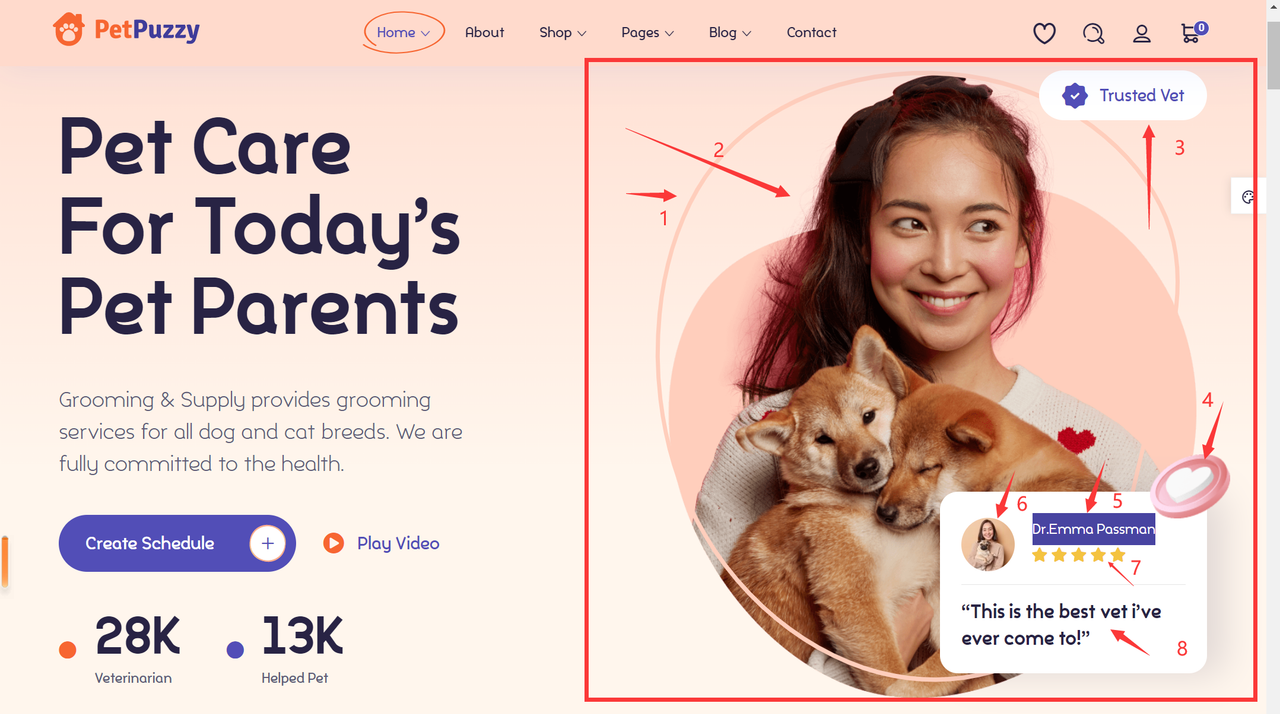
Task: Open the shopping cart icon
Action: [1192, 33]
